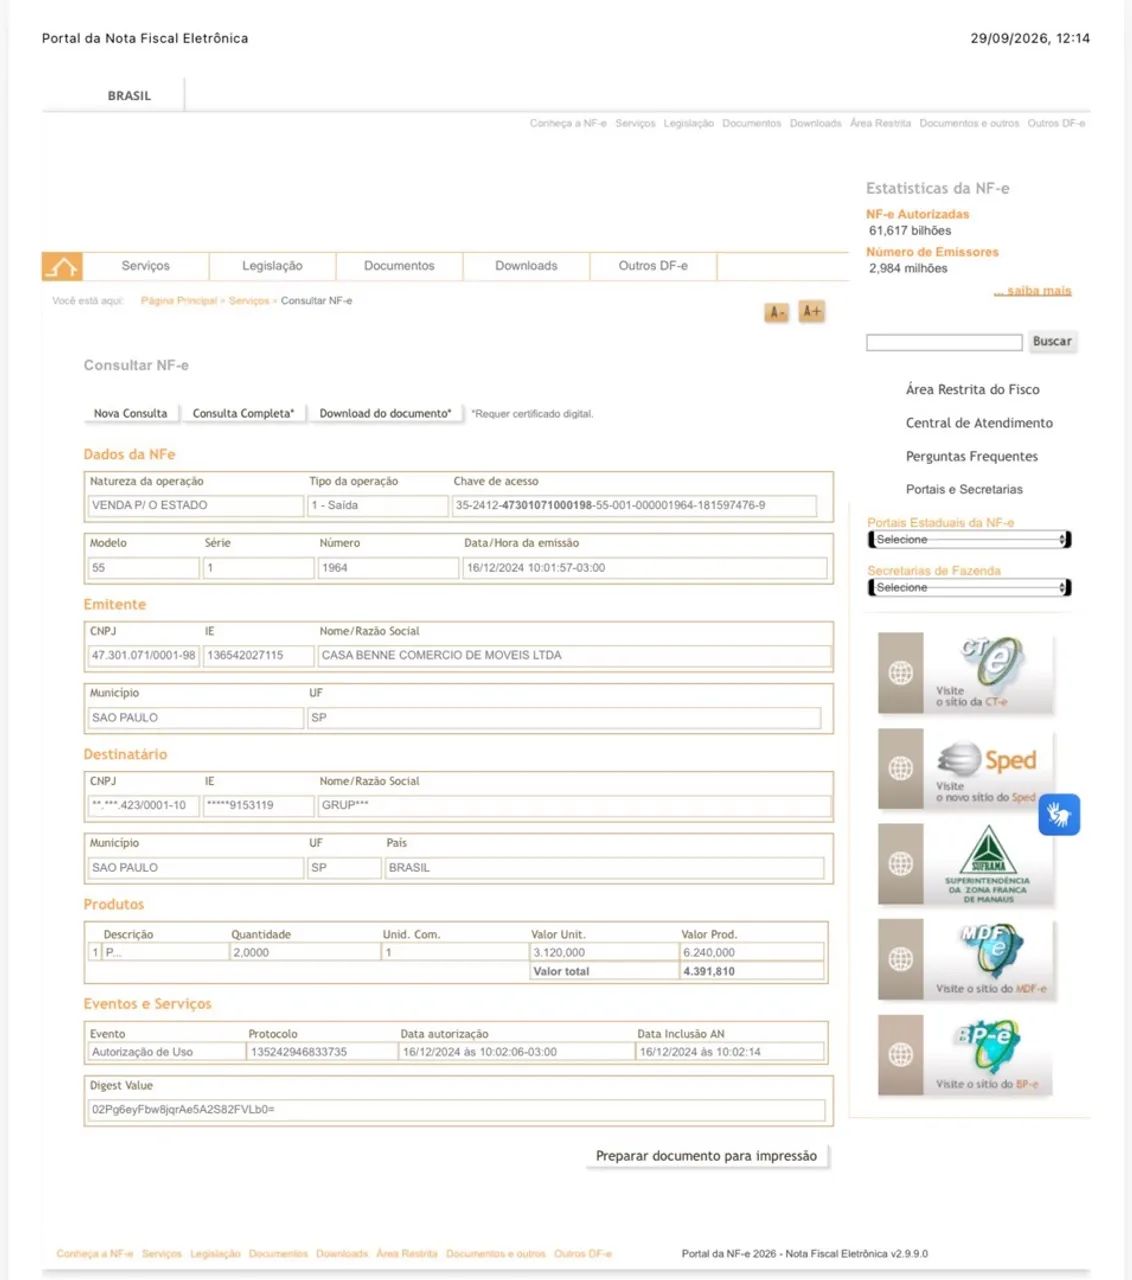Click footer Legislação link
This screenshot has height=1280, width=1132.
[215, 1254]
